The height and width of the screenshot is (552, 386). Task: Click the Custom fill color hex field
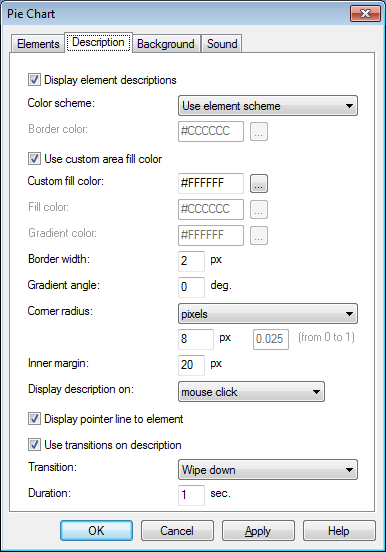click(211, 183)
